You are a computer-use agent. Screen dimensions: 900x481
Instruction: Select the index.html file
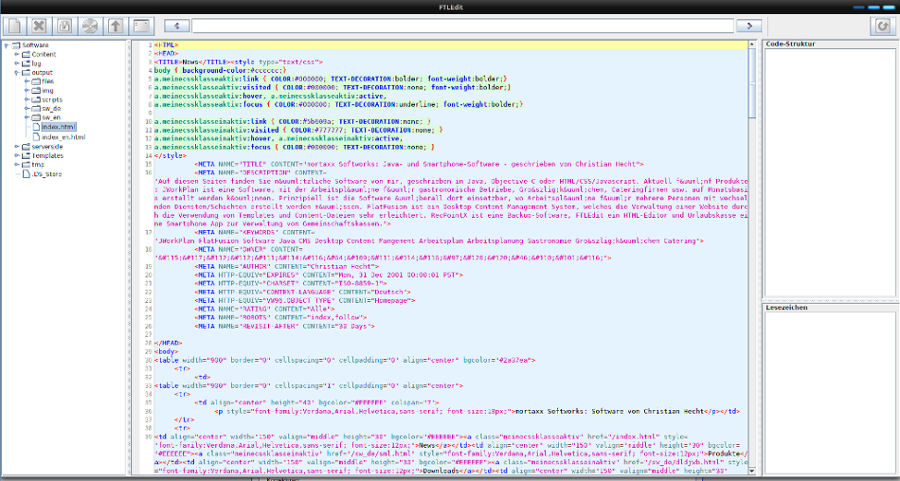[x=59, y=127]
